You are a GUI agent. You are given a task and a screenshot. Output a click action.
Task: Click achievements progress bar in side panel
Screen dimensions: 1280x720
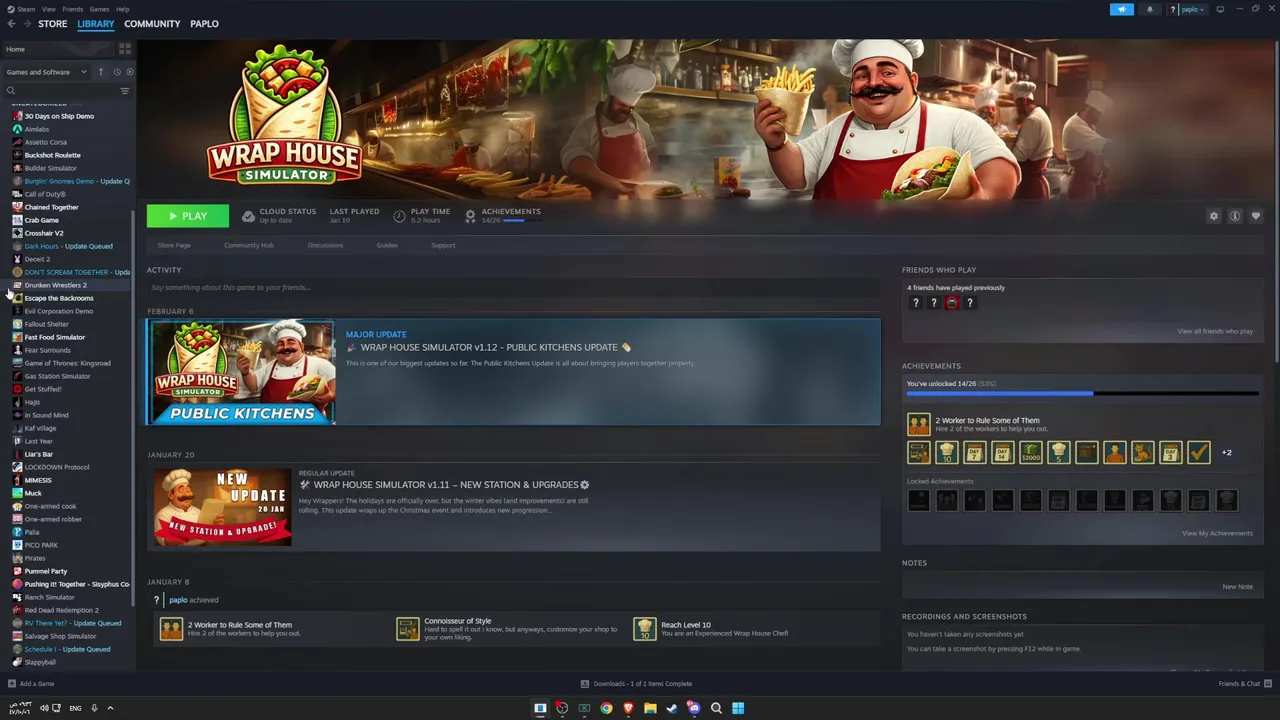tap(1082, 394)
